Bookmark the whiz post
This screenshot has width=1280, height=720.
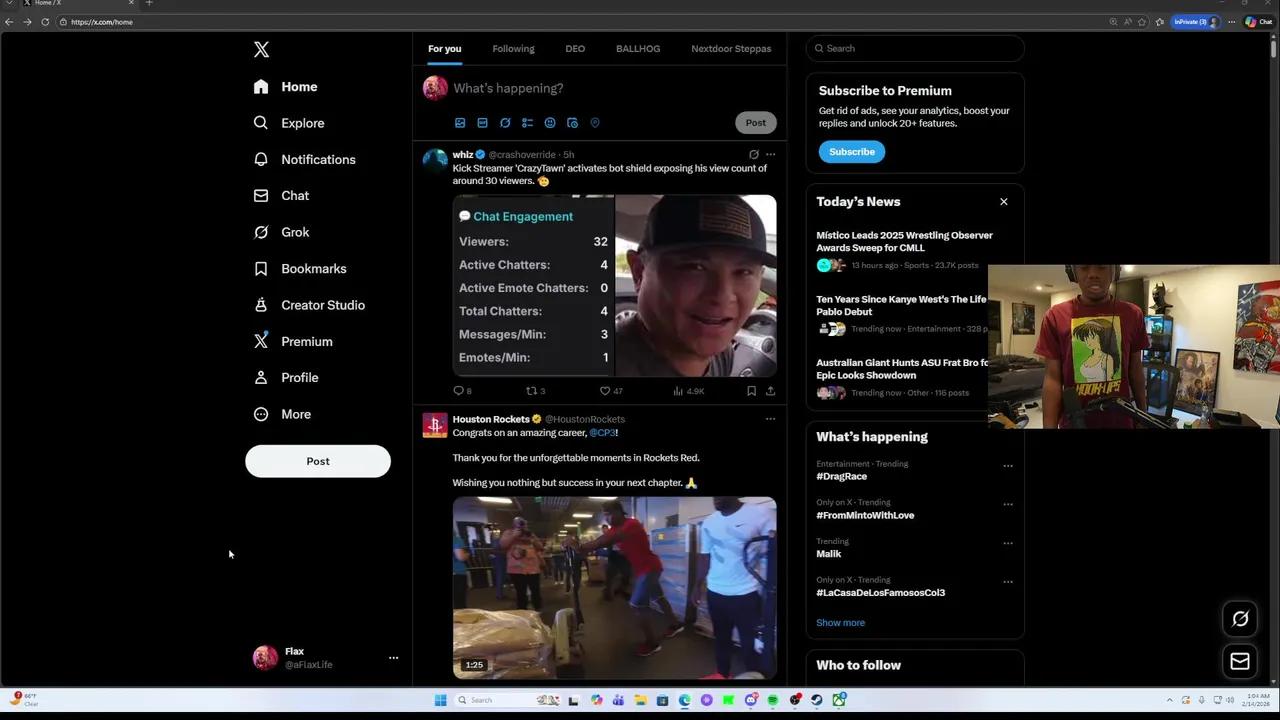click(x=751, y=391)
